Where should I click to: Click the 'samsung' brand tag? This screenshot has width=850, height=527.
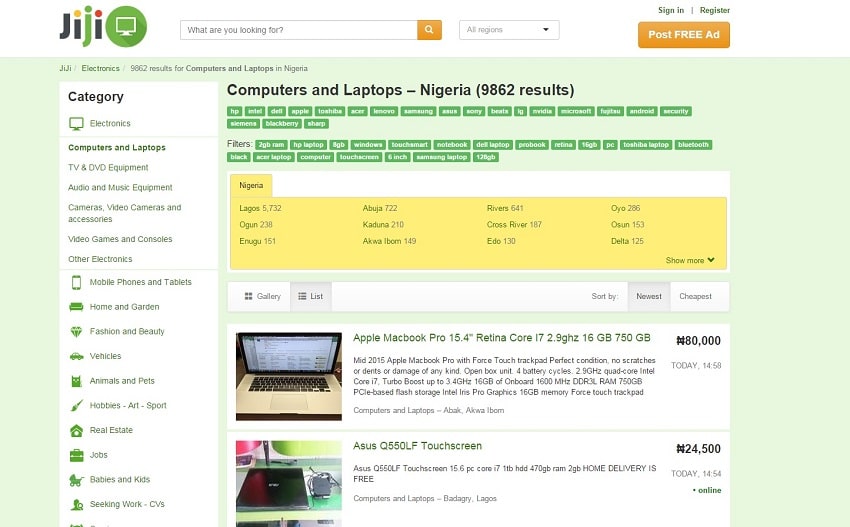point(418,111)
